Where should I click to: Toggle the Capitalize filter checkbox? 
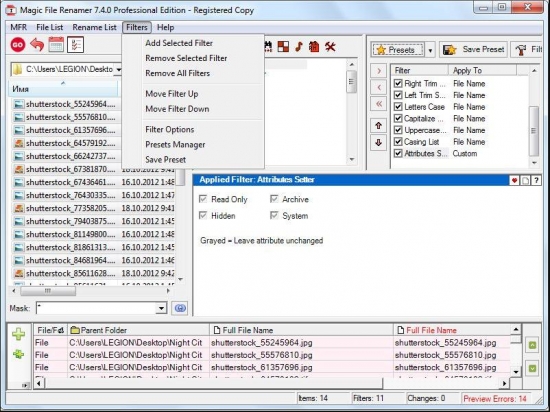pyautogui.click(x=398, y=119)
